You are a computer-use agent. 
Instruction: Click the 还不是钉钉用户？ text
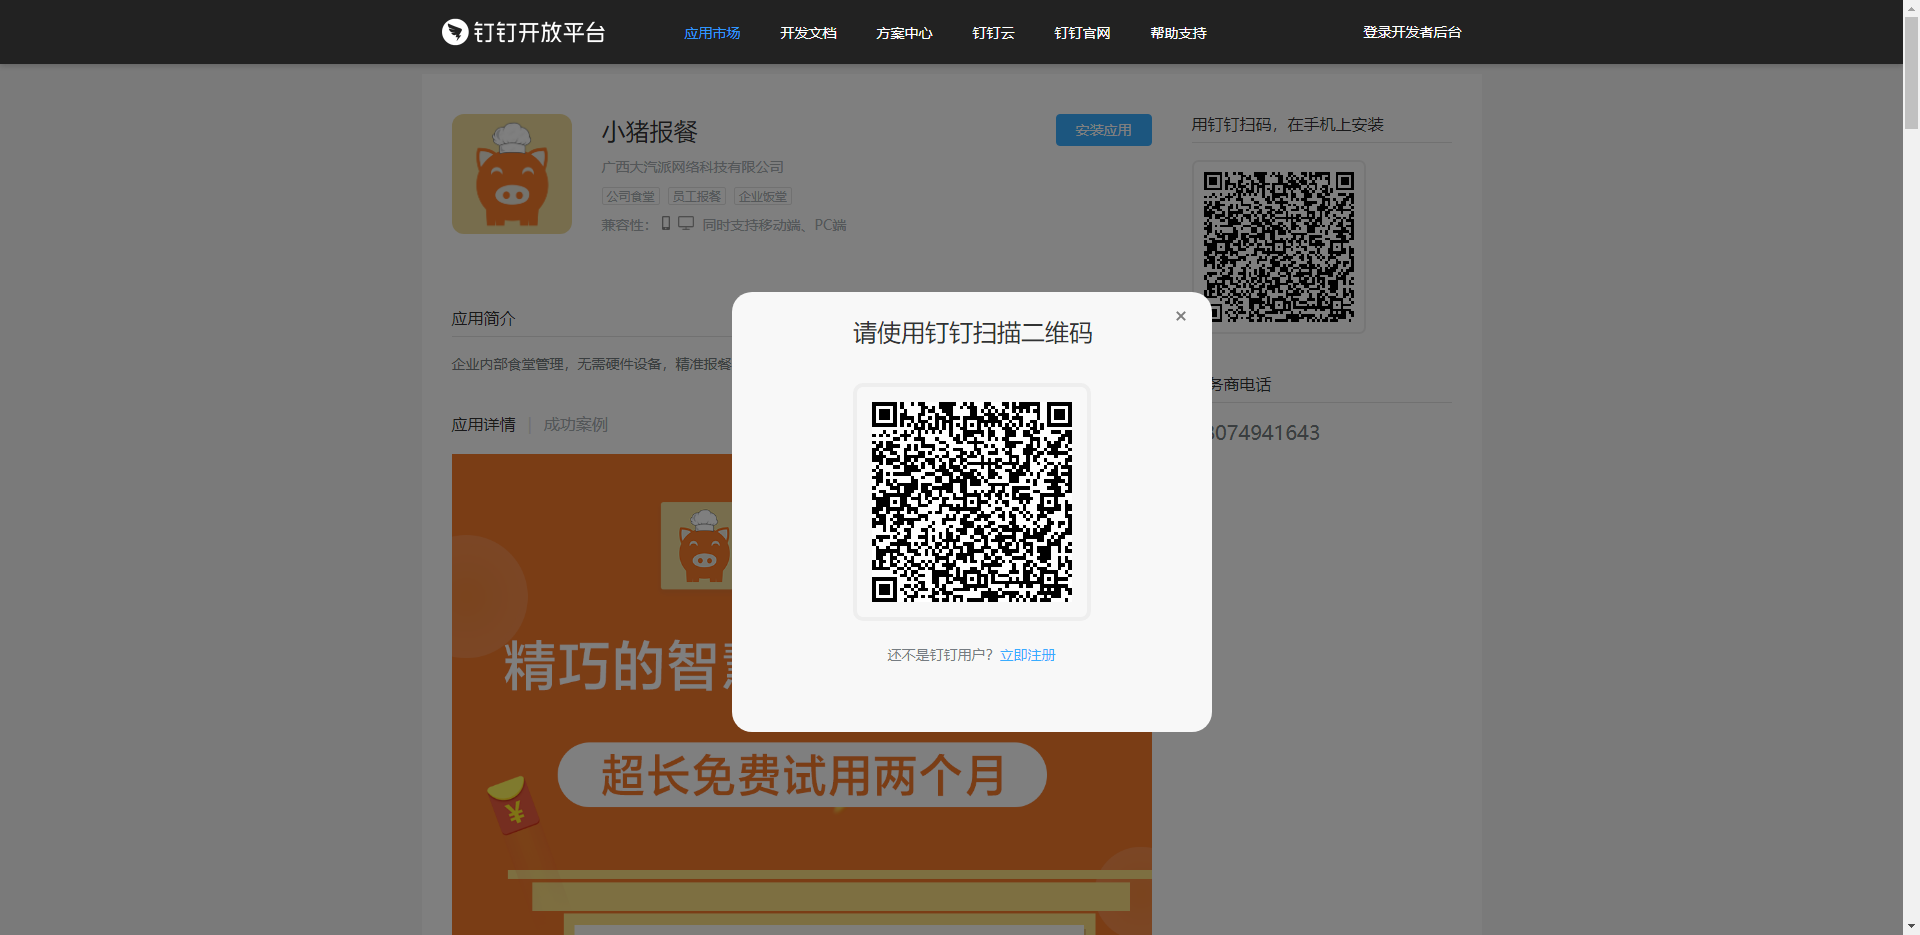(941, 655)
